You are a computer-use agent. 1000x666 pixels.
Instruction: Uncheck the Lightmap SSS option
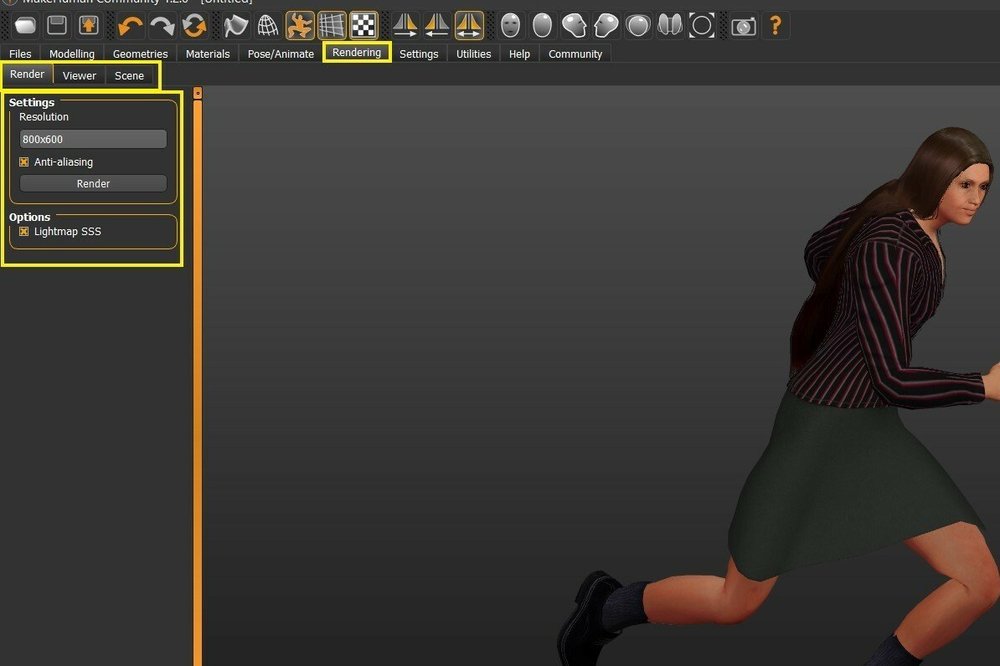tap(24, 231)
